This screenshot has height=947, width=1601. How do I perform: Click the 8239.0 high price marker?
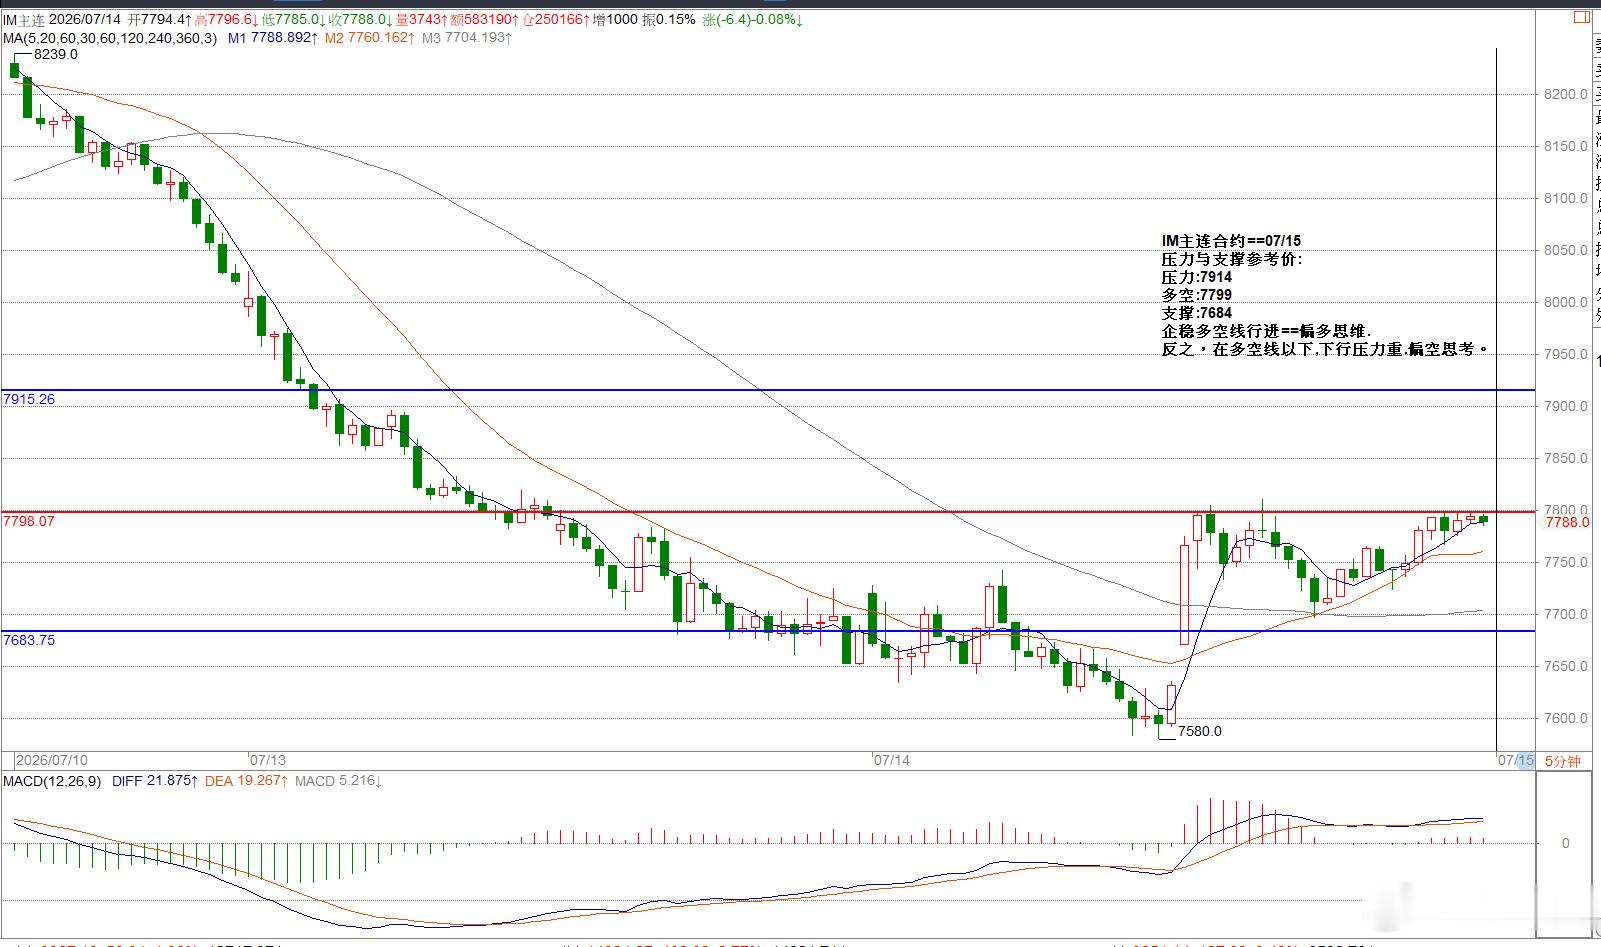[55, 55]
